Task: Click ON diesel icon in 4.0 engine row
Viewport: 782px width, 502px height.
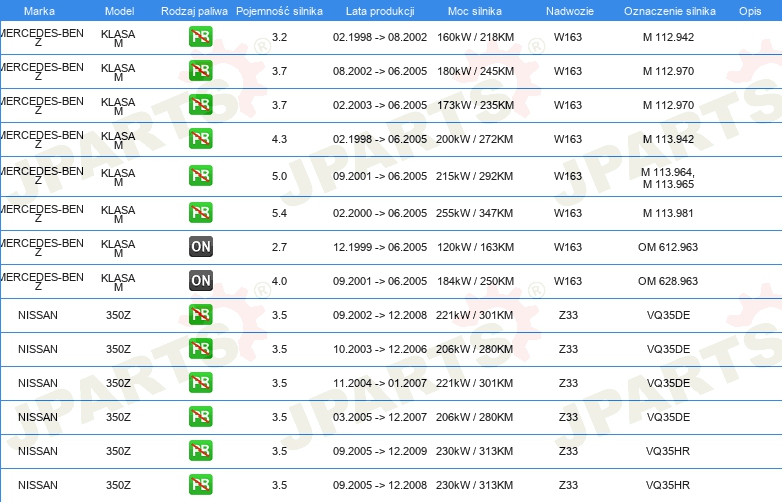Action: click(200, 280)
